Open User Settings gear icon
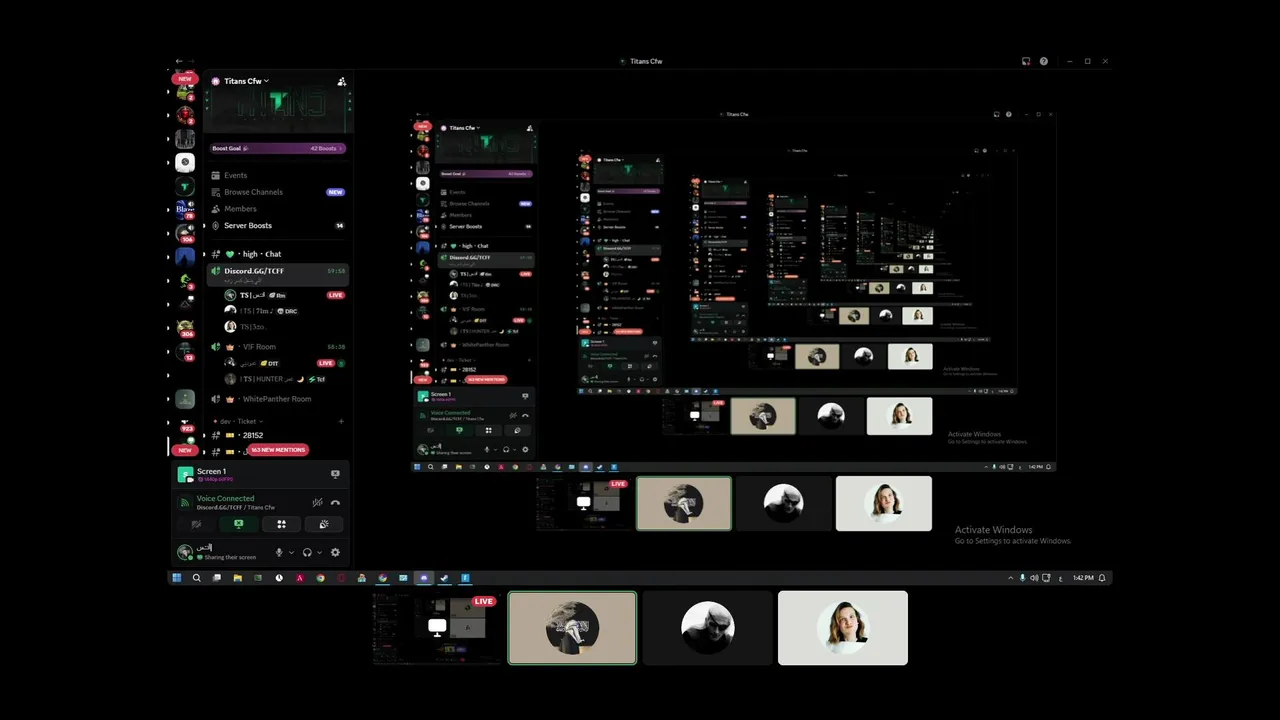This screenshot has height=720, width=1280. pyautogui.click(x=335, y=552)
